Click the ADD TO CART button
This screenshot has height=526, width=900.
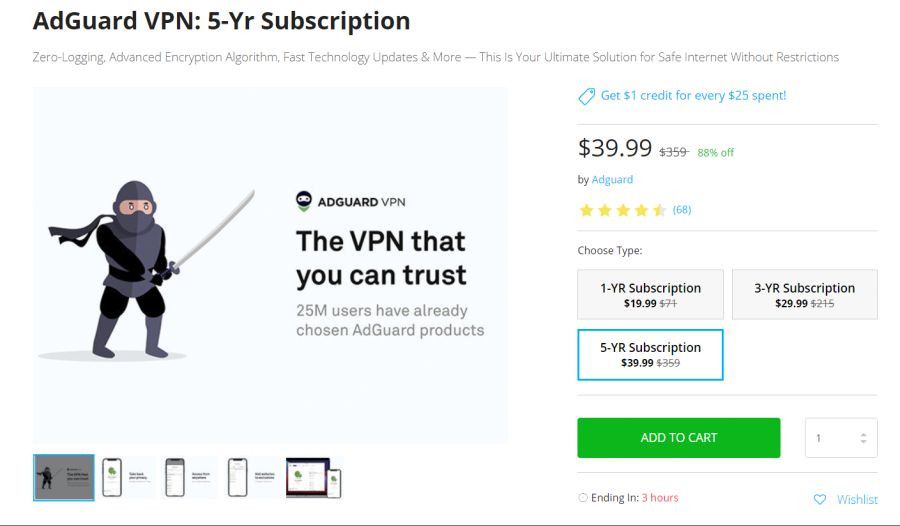678,438
